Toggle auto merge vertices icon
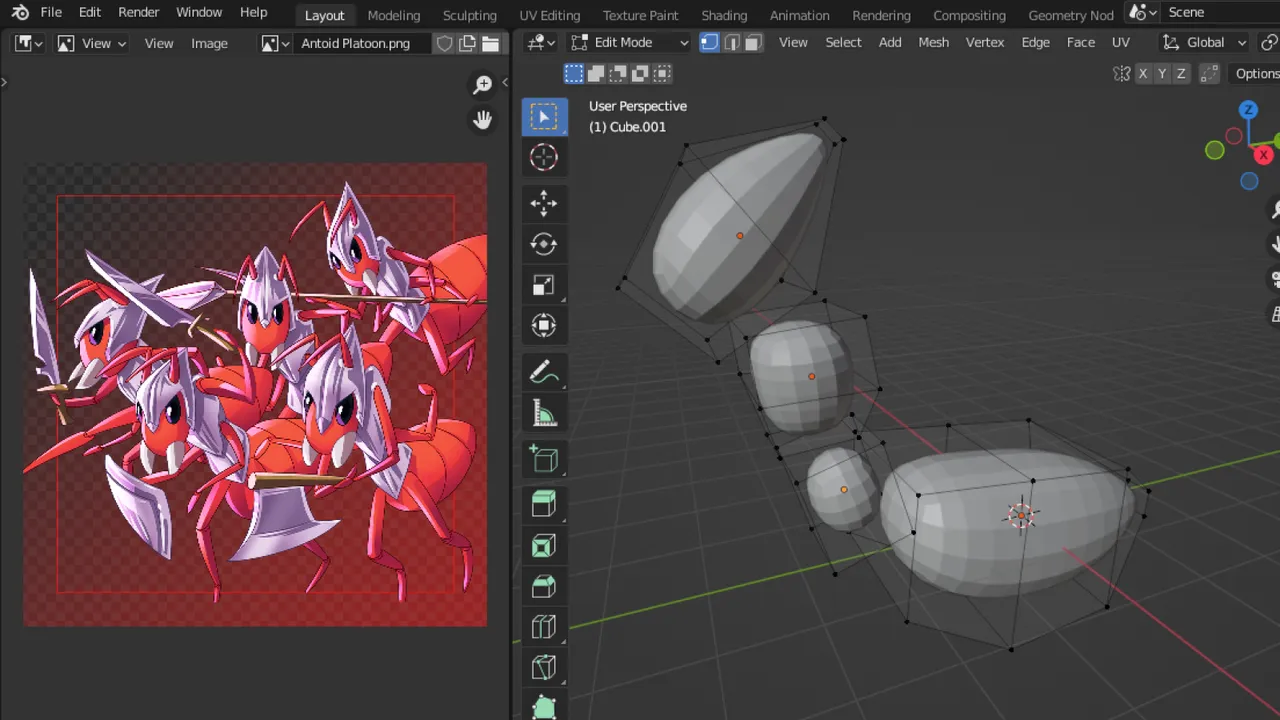Viewport: 1280px width, 720px height. [x=1209, y=74]
